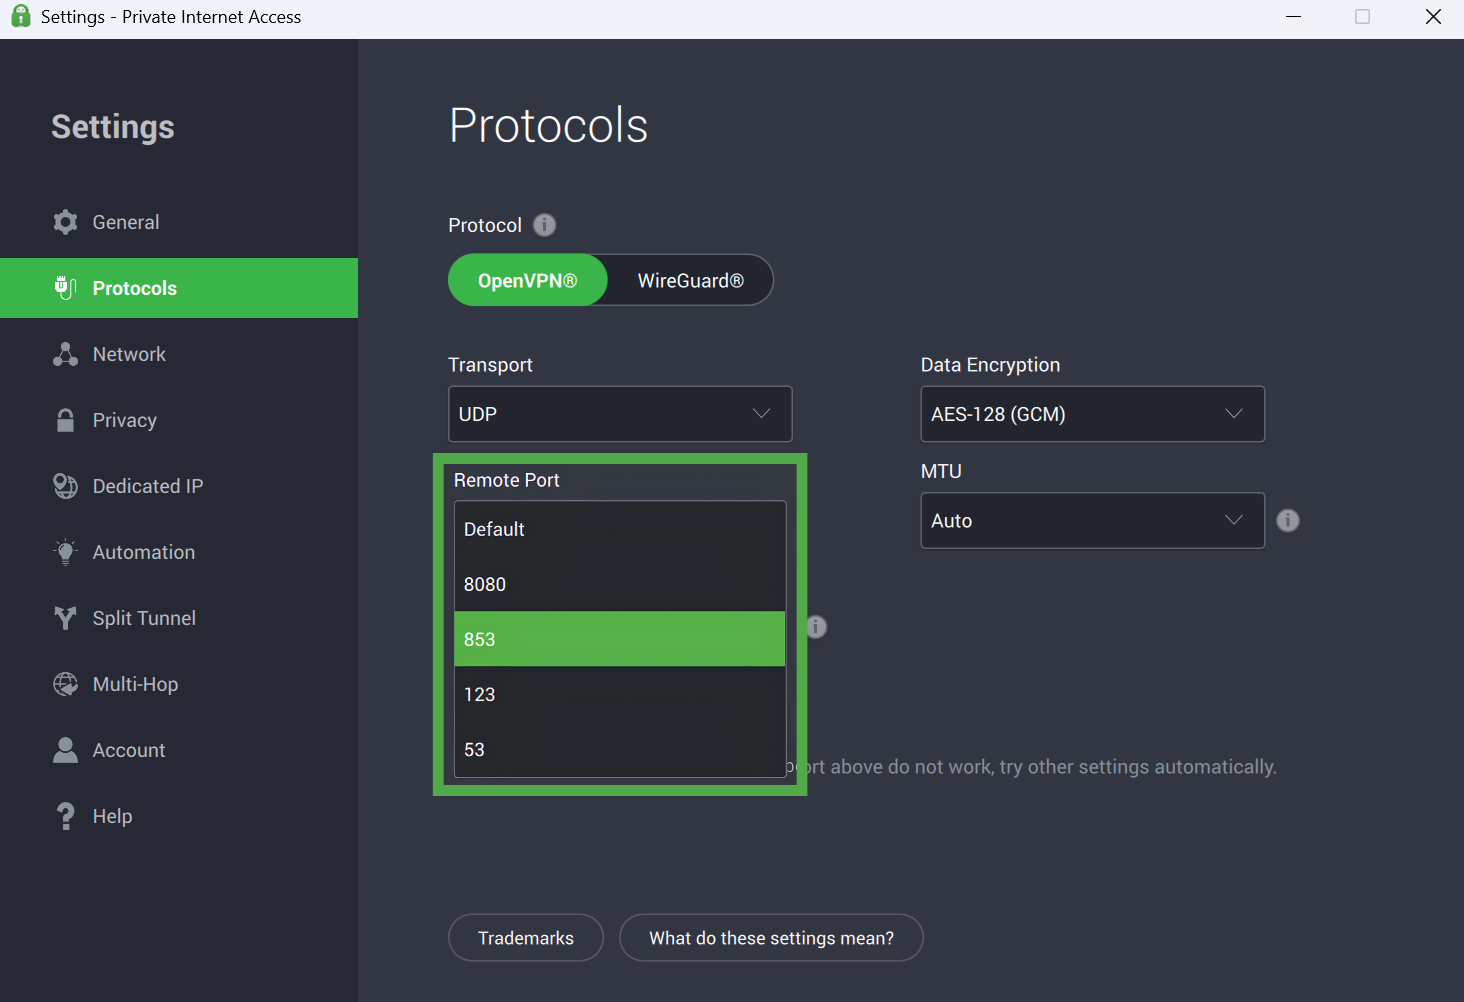Select port 8080 in the Remote Port list

tap(620, 584)
